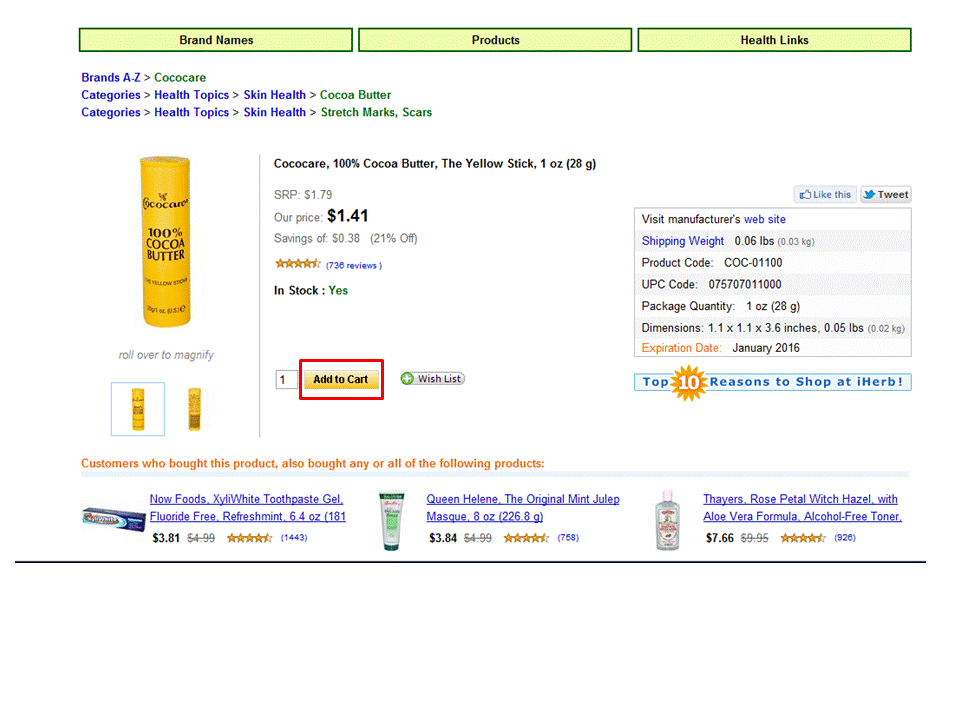Click the product code COC-01100

pos(753,263)
